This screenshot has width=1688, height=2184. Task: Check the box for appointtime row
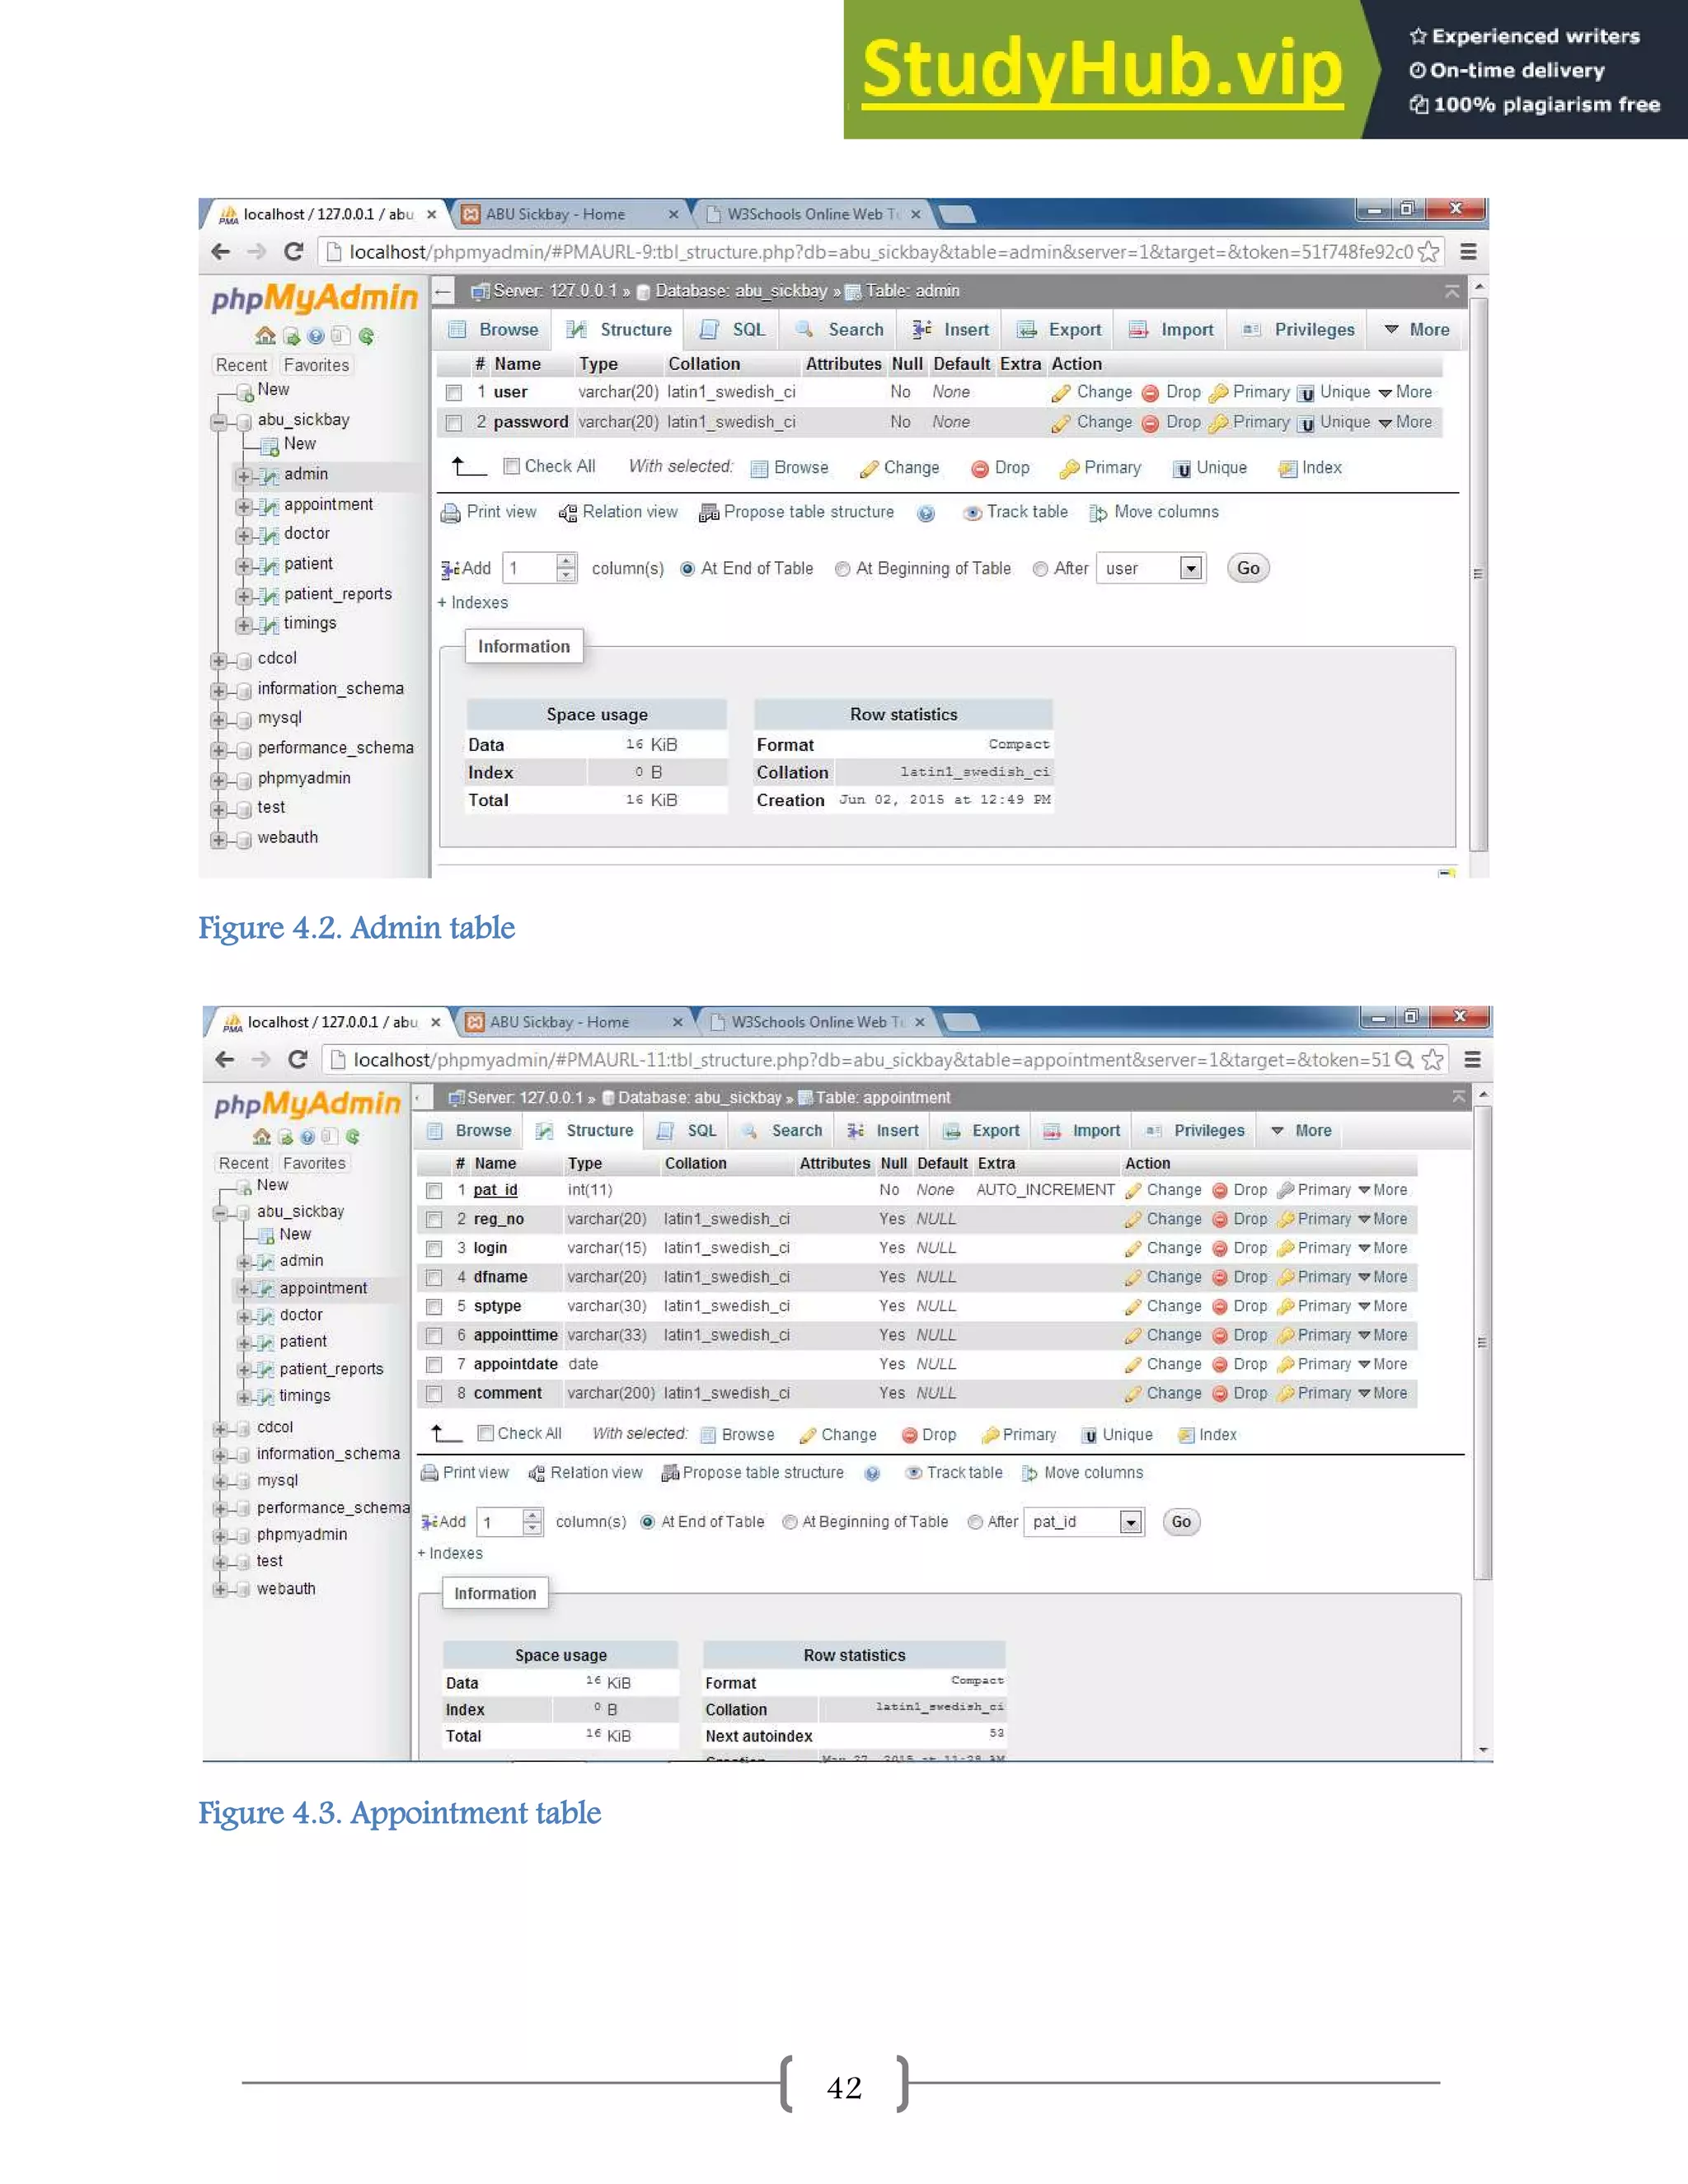(x=434, y=1336)
